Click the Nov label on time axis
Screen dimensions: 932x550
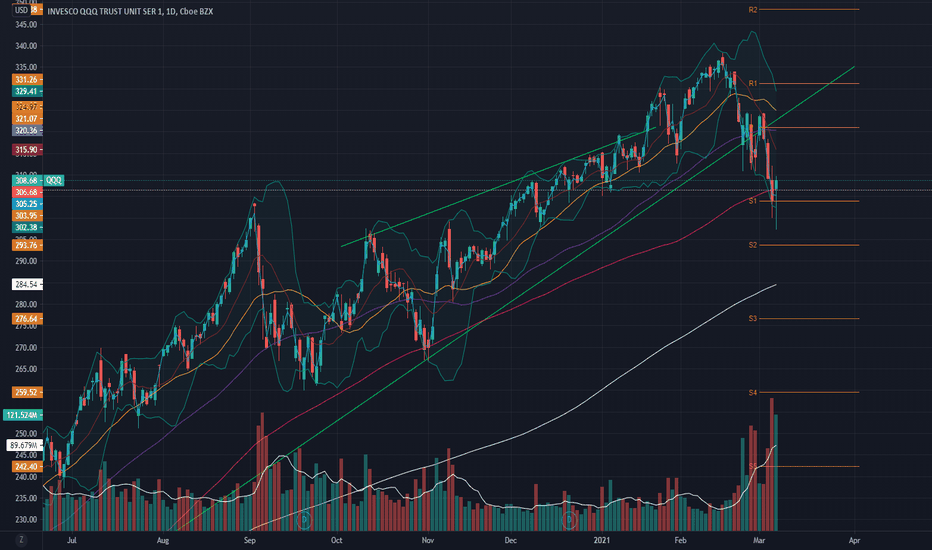[x=427, y=540]
